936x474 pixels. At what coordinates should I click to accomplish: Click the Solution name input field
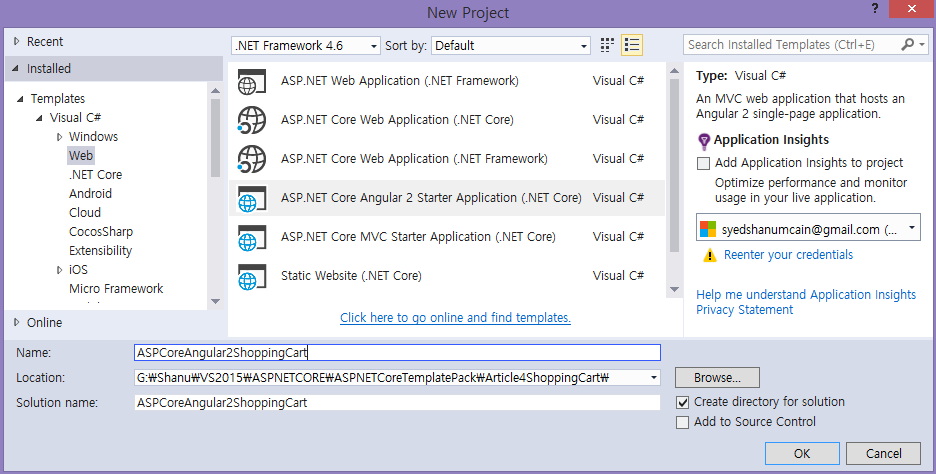point(398,403)
